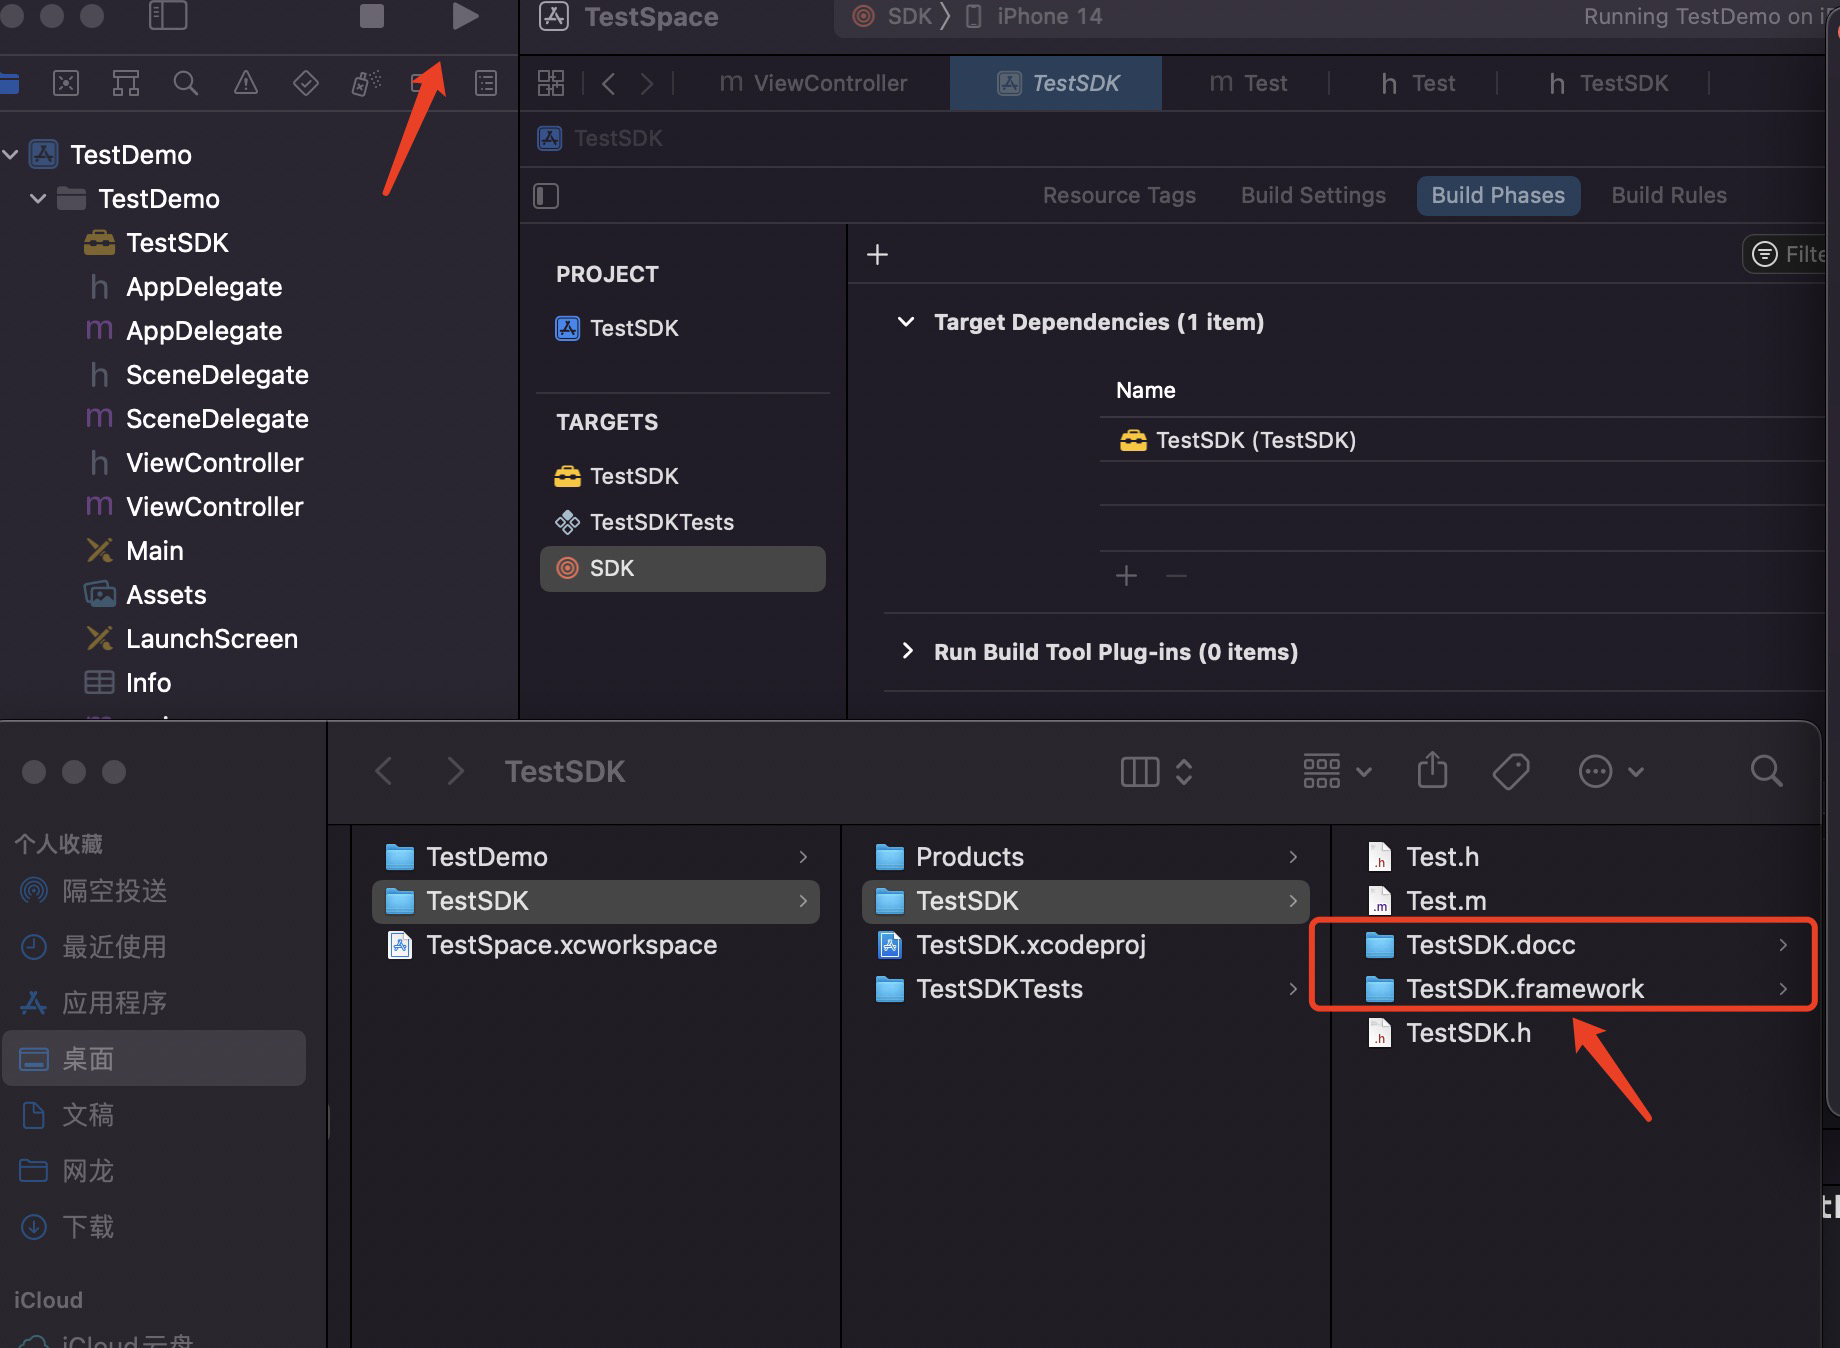Viewport: 1840px width, 1348px height.
Task: Click the editor related items grid icon
Action: 551,83
